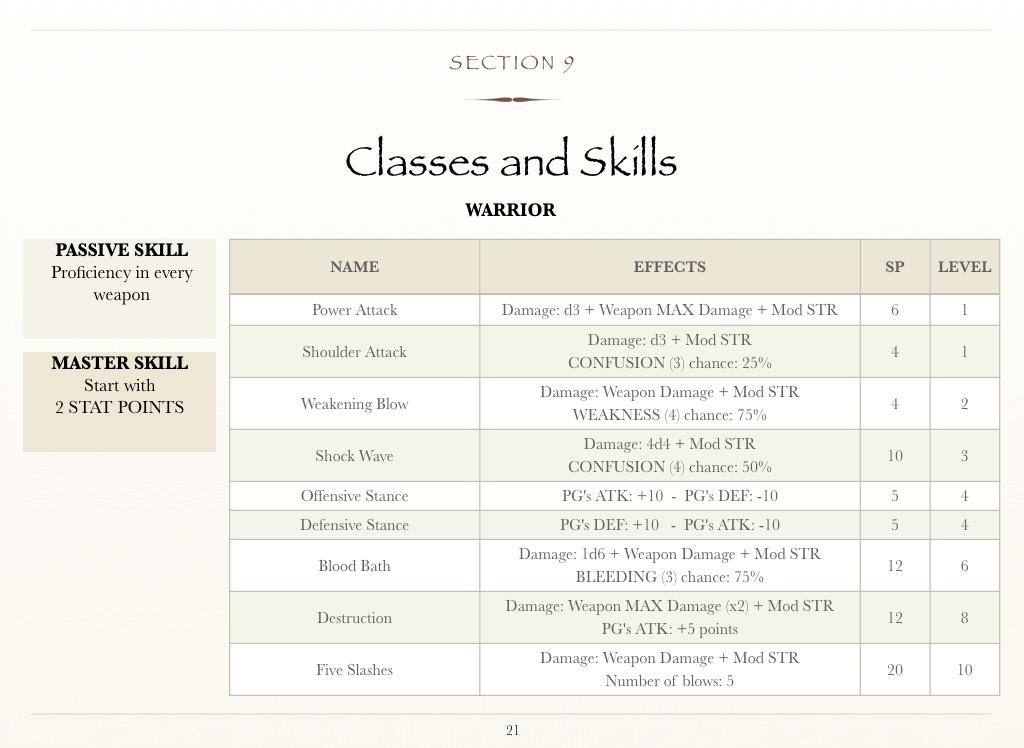The height and width of the screenshot is (748, 1024).
Task: Click the "Section 9" header text
Action: pyautogui.click(x=511, y=63)
